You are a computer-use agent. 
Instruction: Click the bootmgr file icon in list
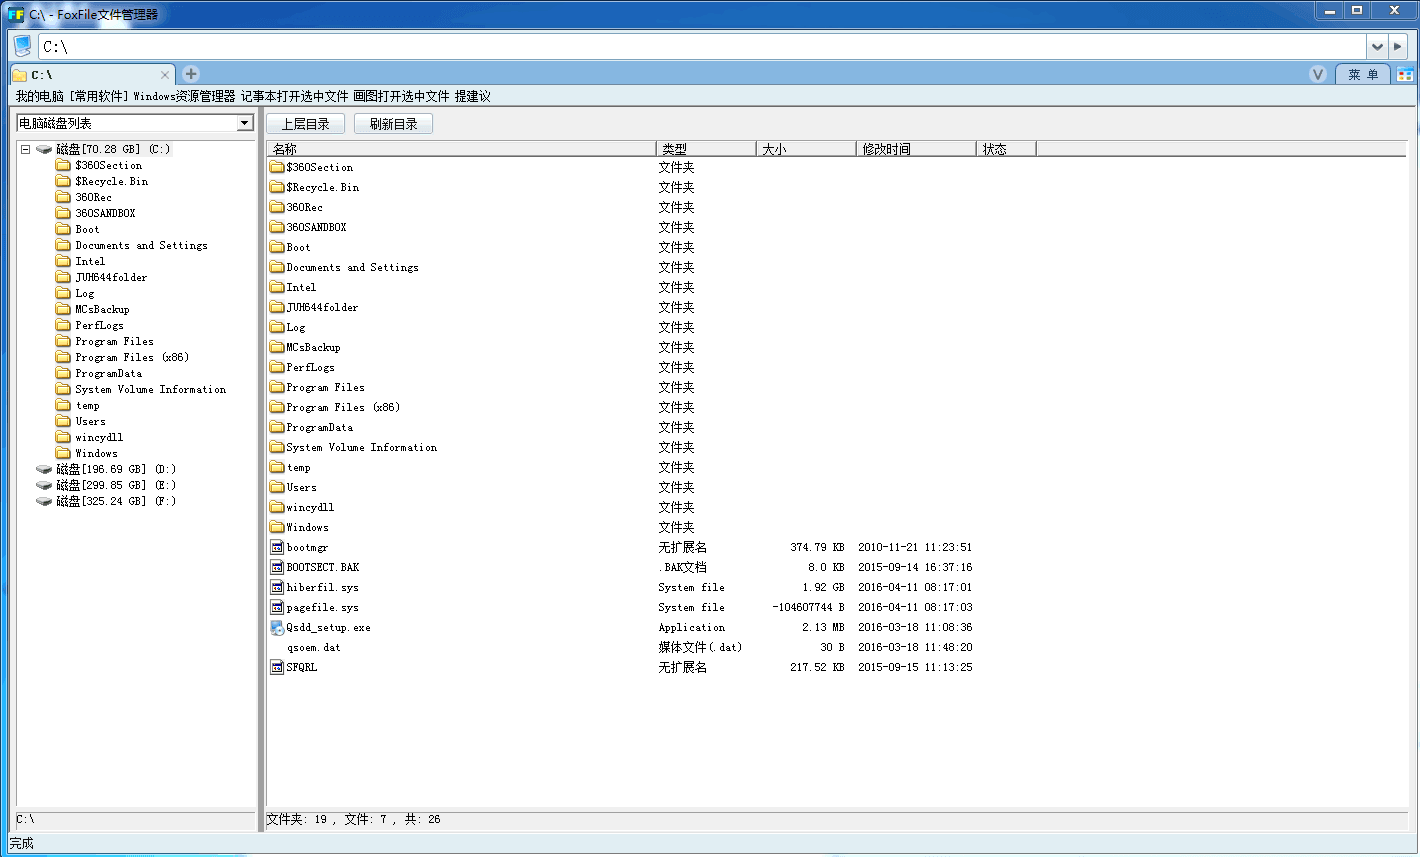point(277,548)
